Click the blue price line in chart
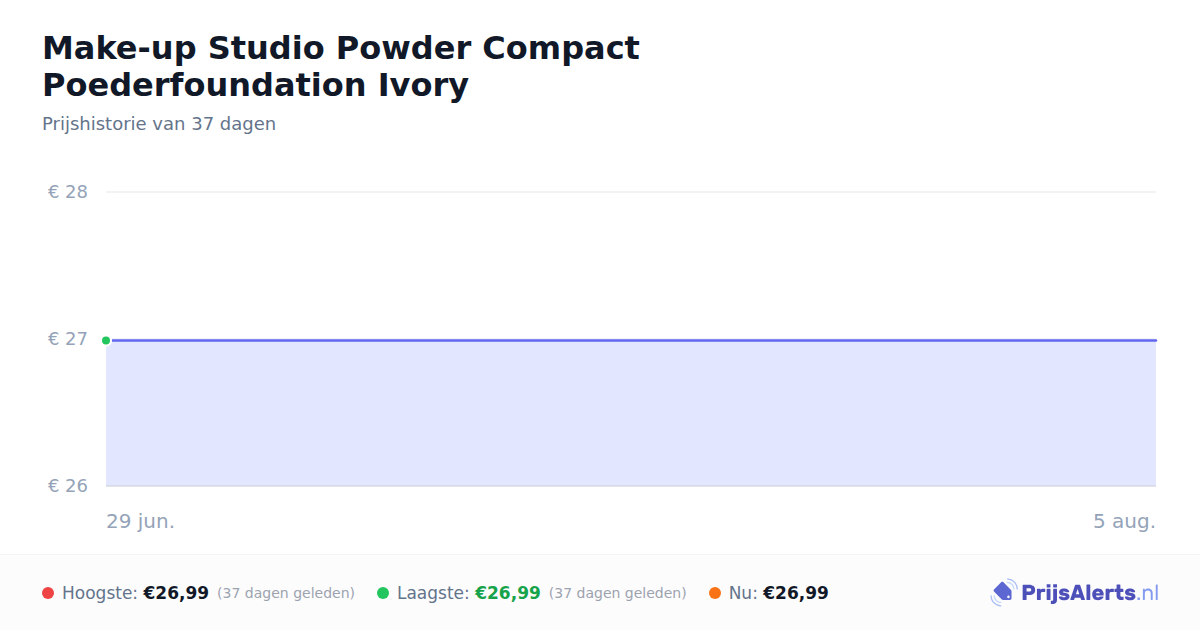Viewport: 1200px width, 630px height. pyautogui.click(x=631, y=340)
